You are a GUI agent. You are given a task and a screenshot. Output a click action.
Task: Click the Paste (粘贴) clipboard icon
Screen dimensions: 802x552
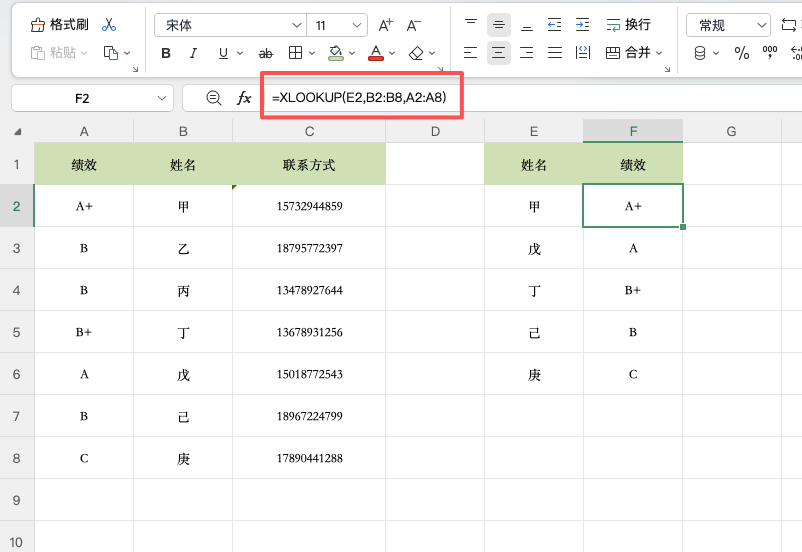coord(38,53)
